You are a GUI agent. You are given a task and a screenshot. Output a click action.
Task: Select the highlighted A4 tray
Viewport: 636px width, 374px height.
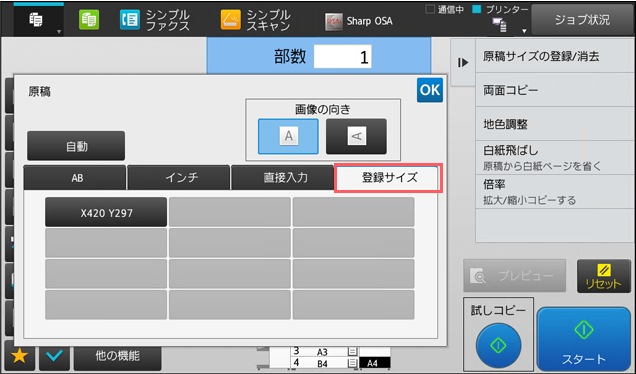(x=375, y=363)
